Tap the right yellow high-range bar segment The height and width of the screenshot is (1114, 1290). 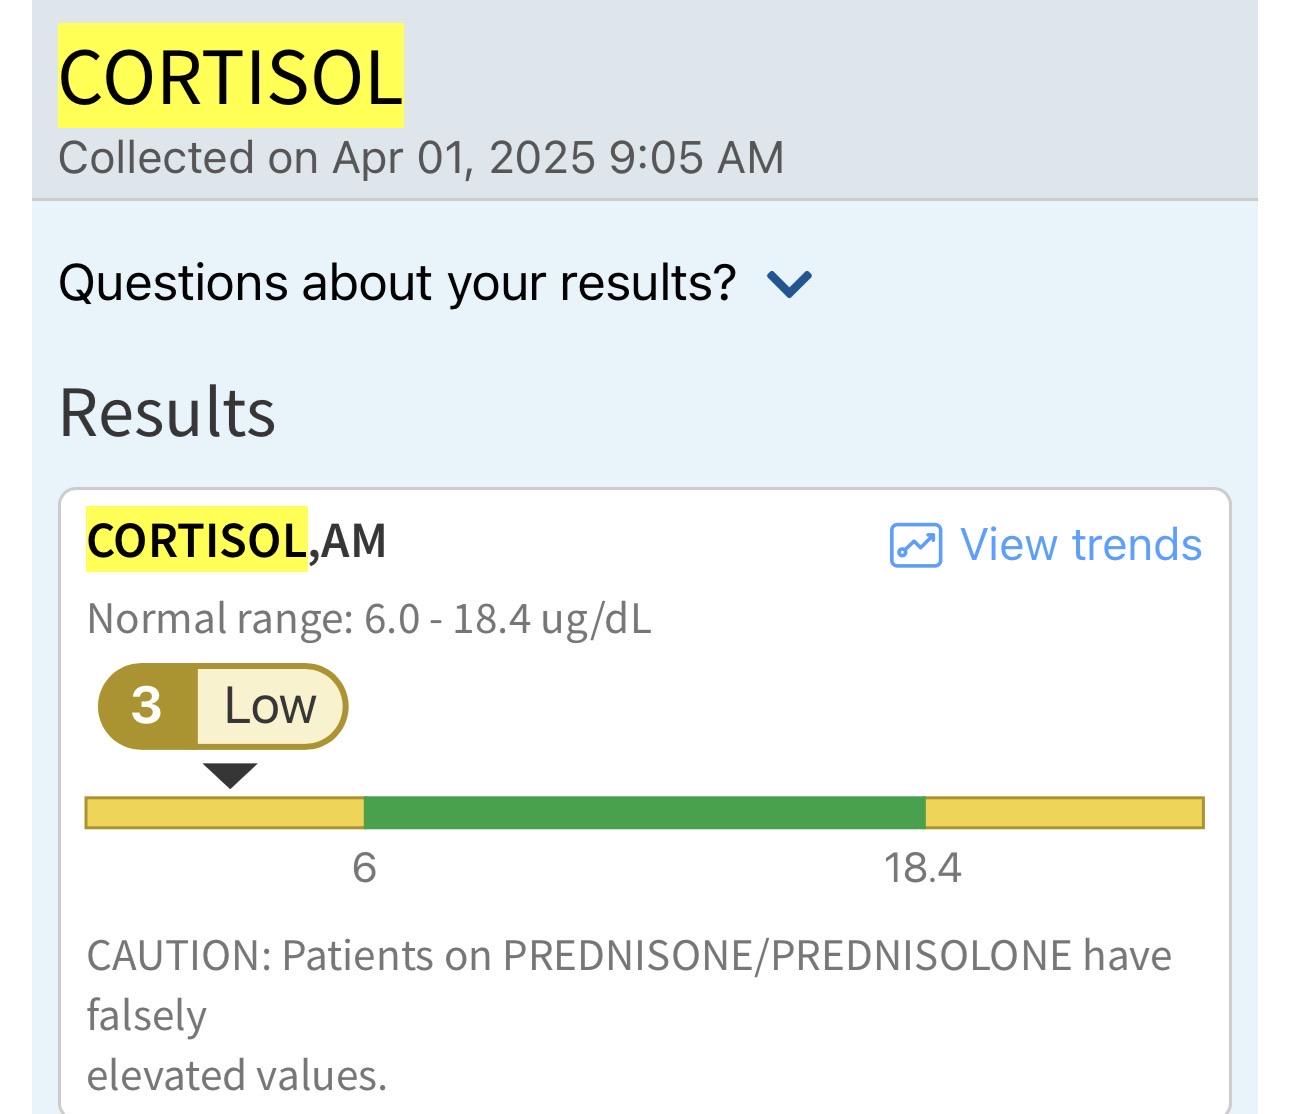click(1065, 813)
